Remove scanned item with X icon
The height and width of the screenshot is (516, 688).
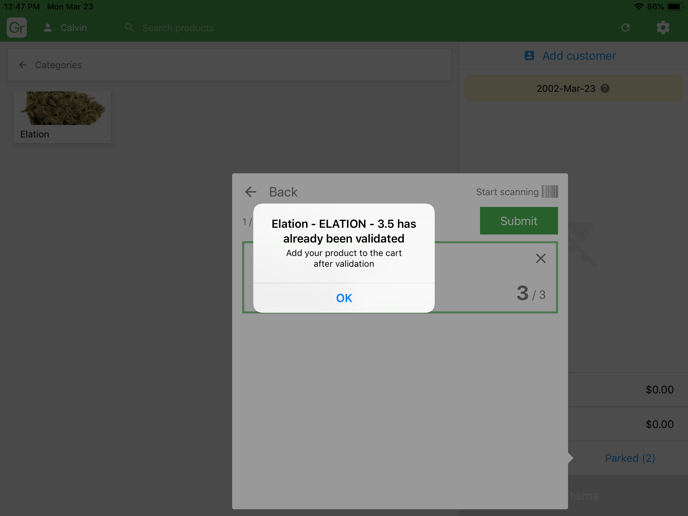540,259
